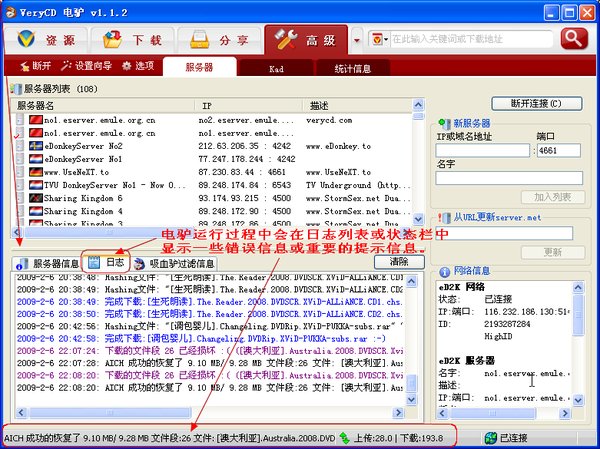Click the 更新 update button
Image resolution: width=600 pixels, height=449 pixels.
click(x=553, y=252)
